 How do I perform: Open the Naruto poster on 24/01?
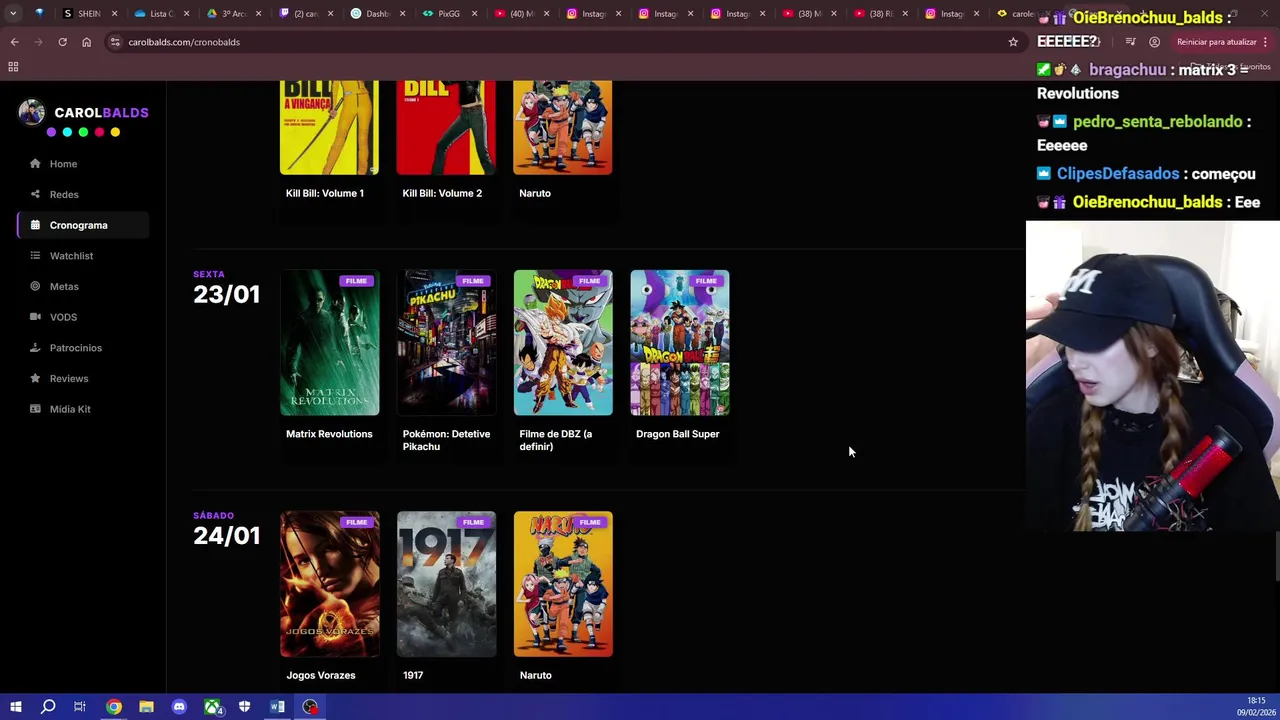tap(563, 584)
